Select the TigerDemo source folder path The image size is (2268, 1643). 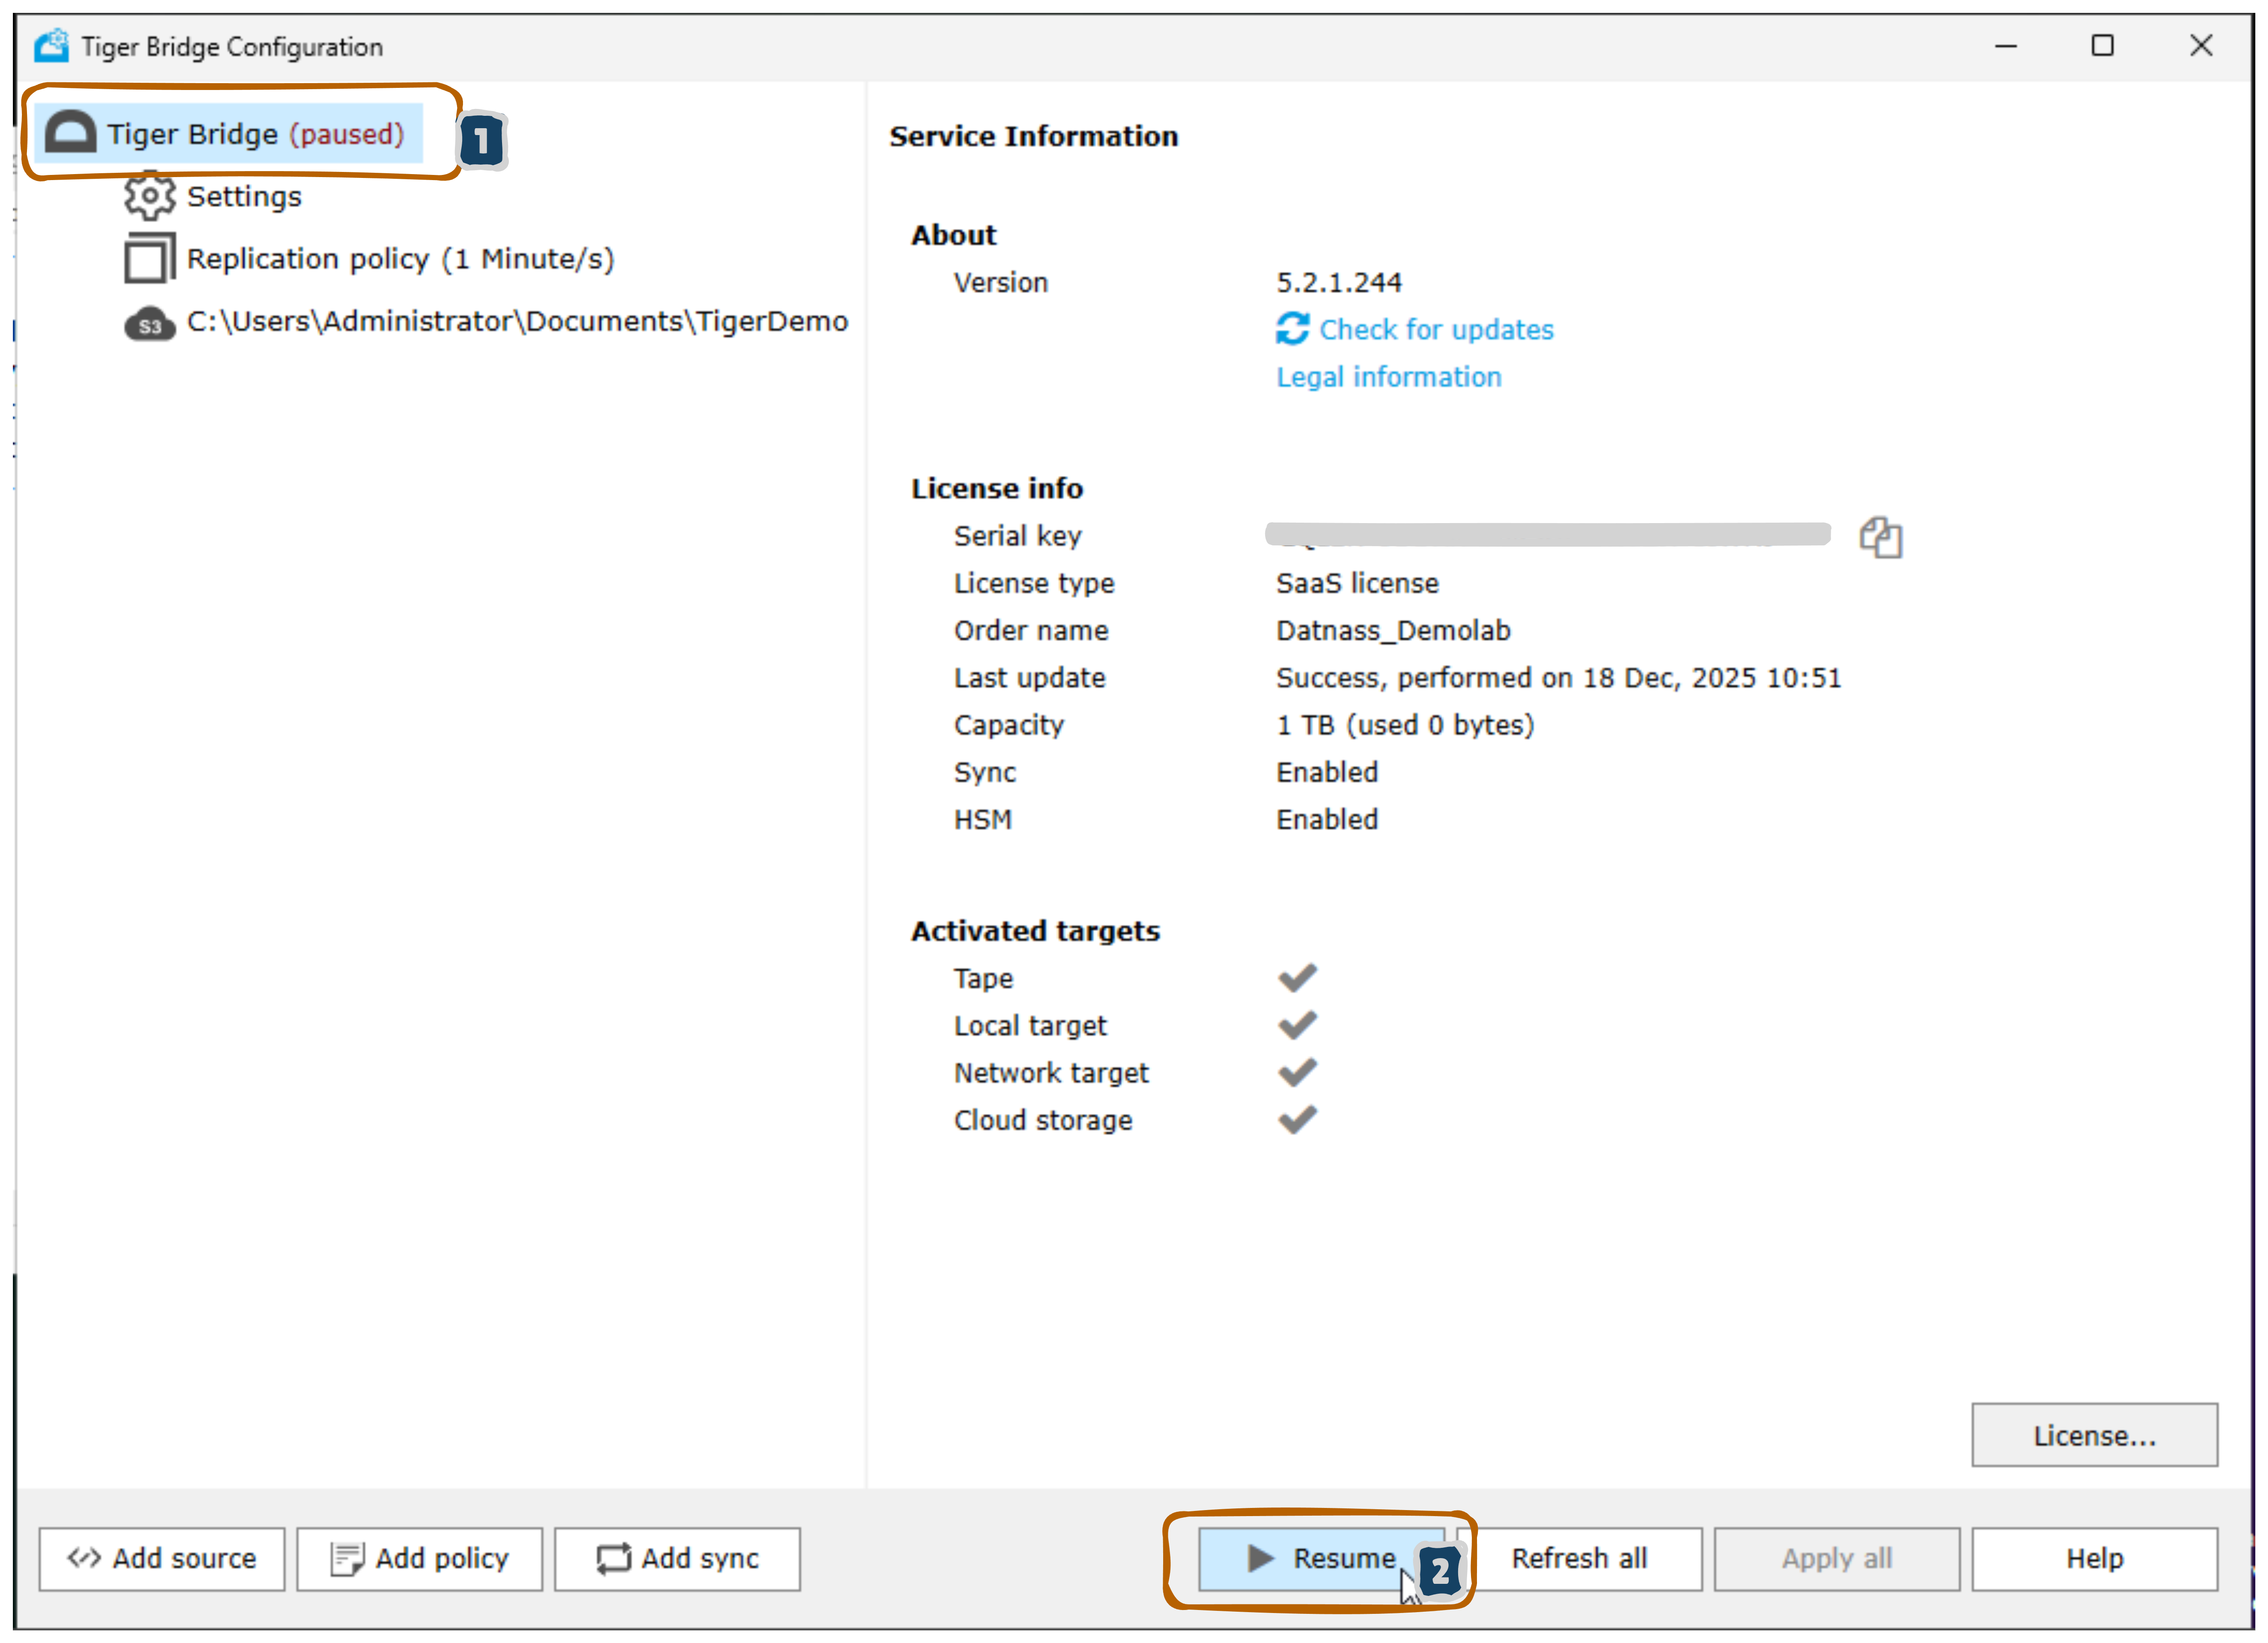click(517, 322)
